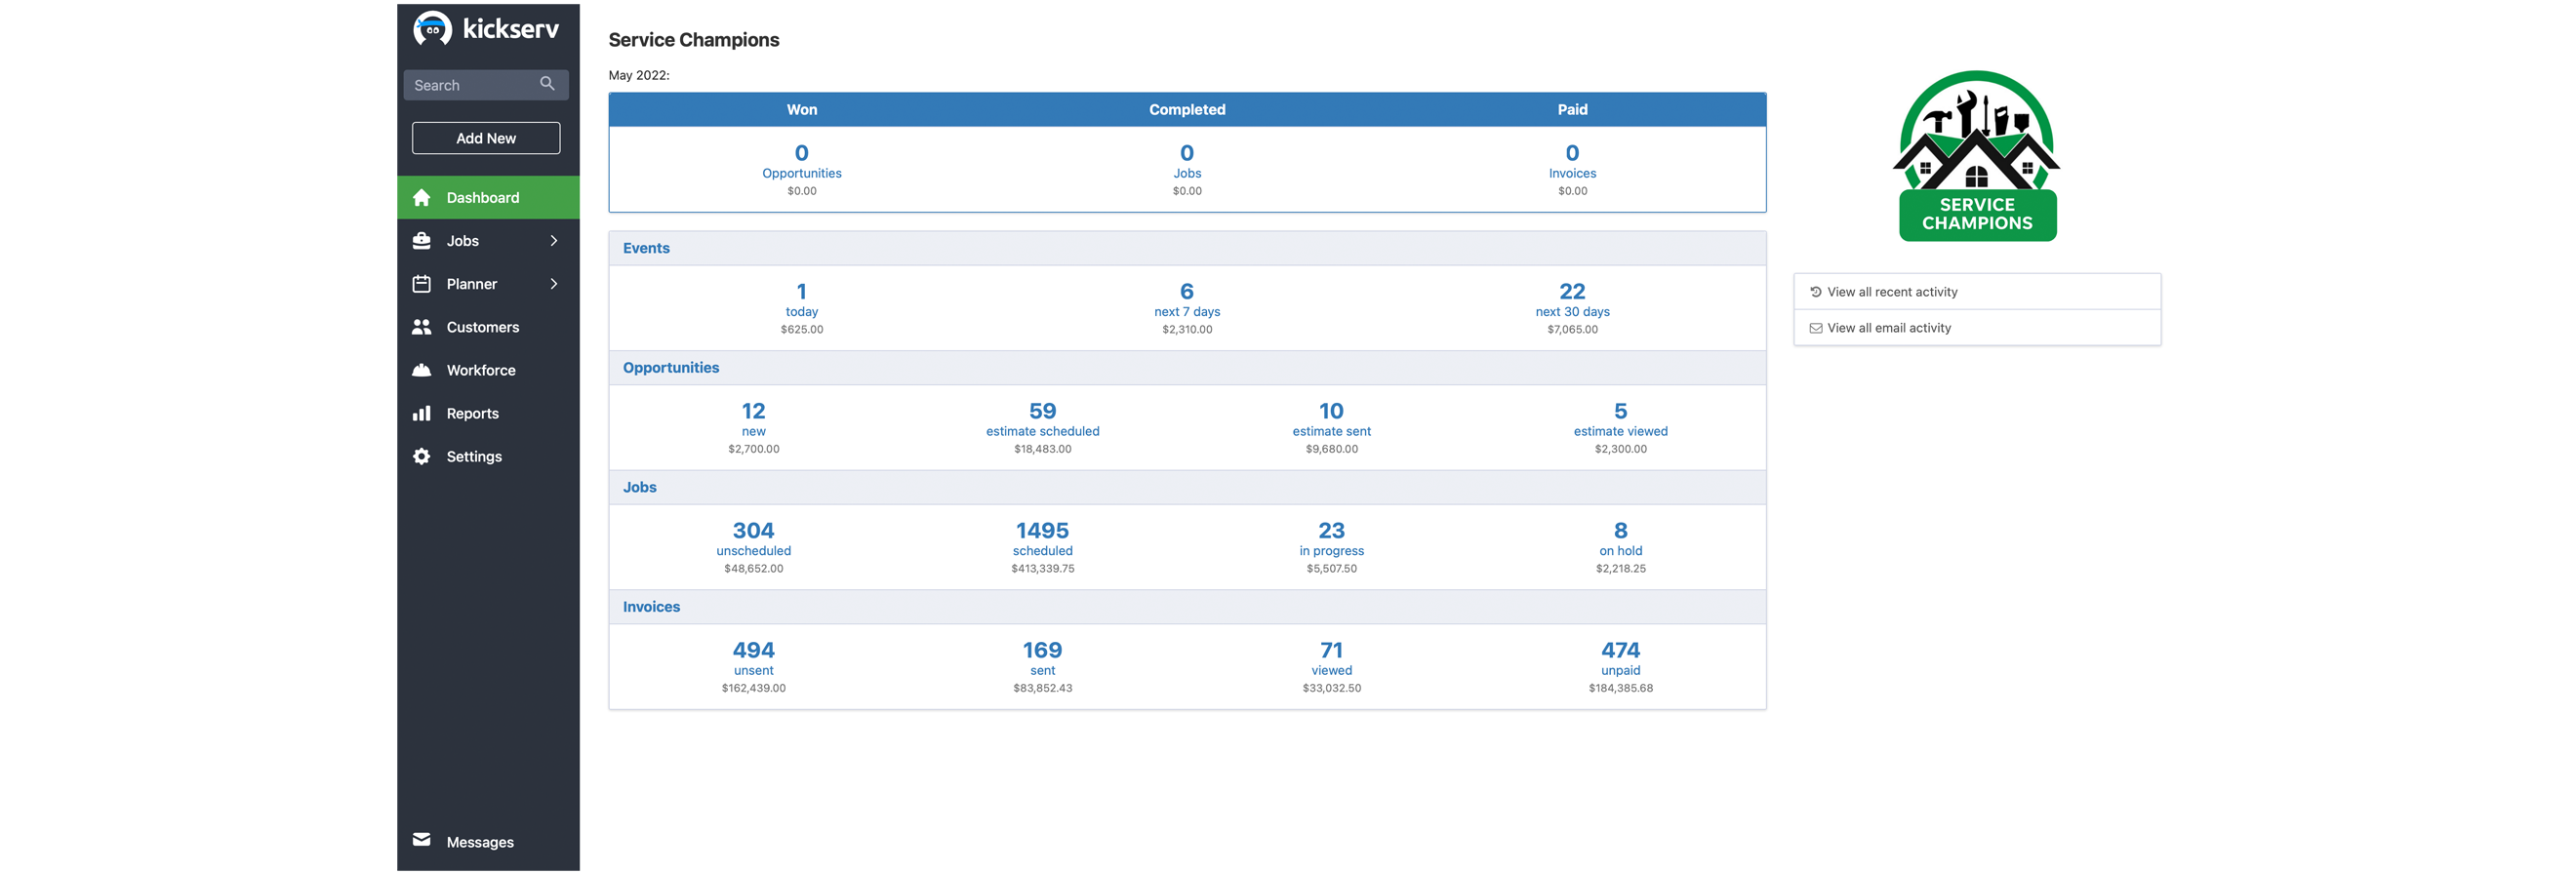Image resolution: width=2576 pixels, height=874 pixels.
Task: Open View all recent activity
Action: coord(1892,292)
